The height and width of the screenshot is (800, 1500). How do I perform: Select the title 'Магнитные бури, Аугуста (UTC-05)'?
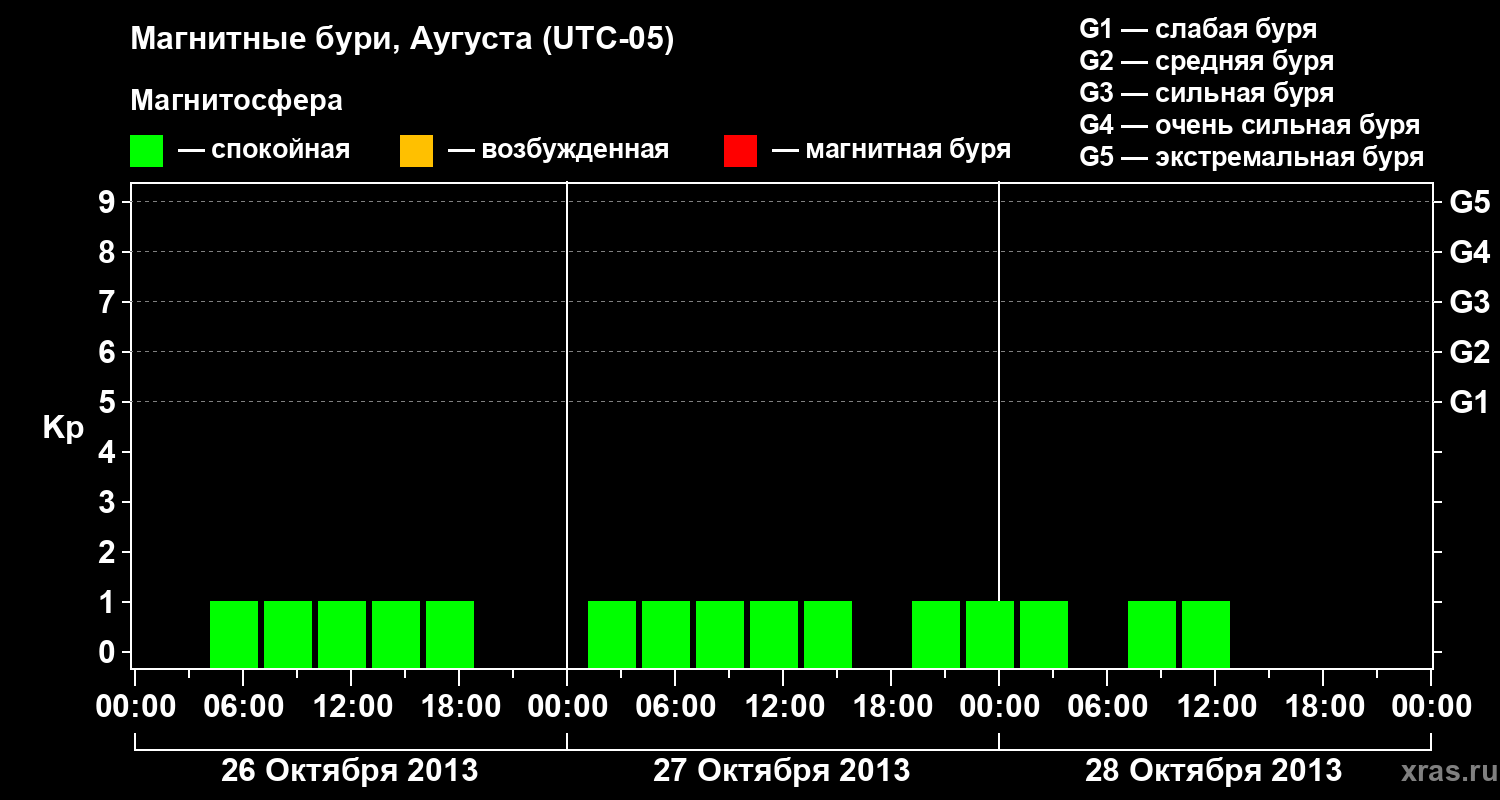tap(402, 40)
